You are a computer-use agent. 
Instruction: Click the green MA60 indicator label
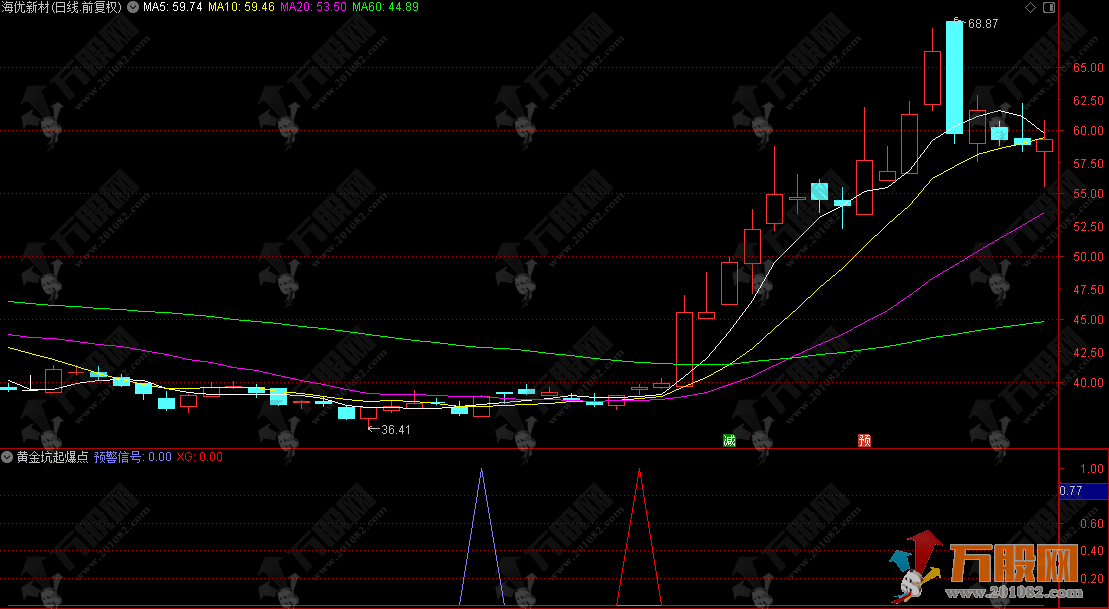pyautogui.click(x=385, y=7)
